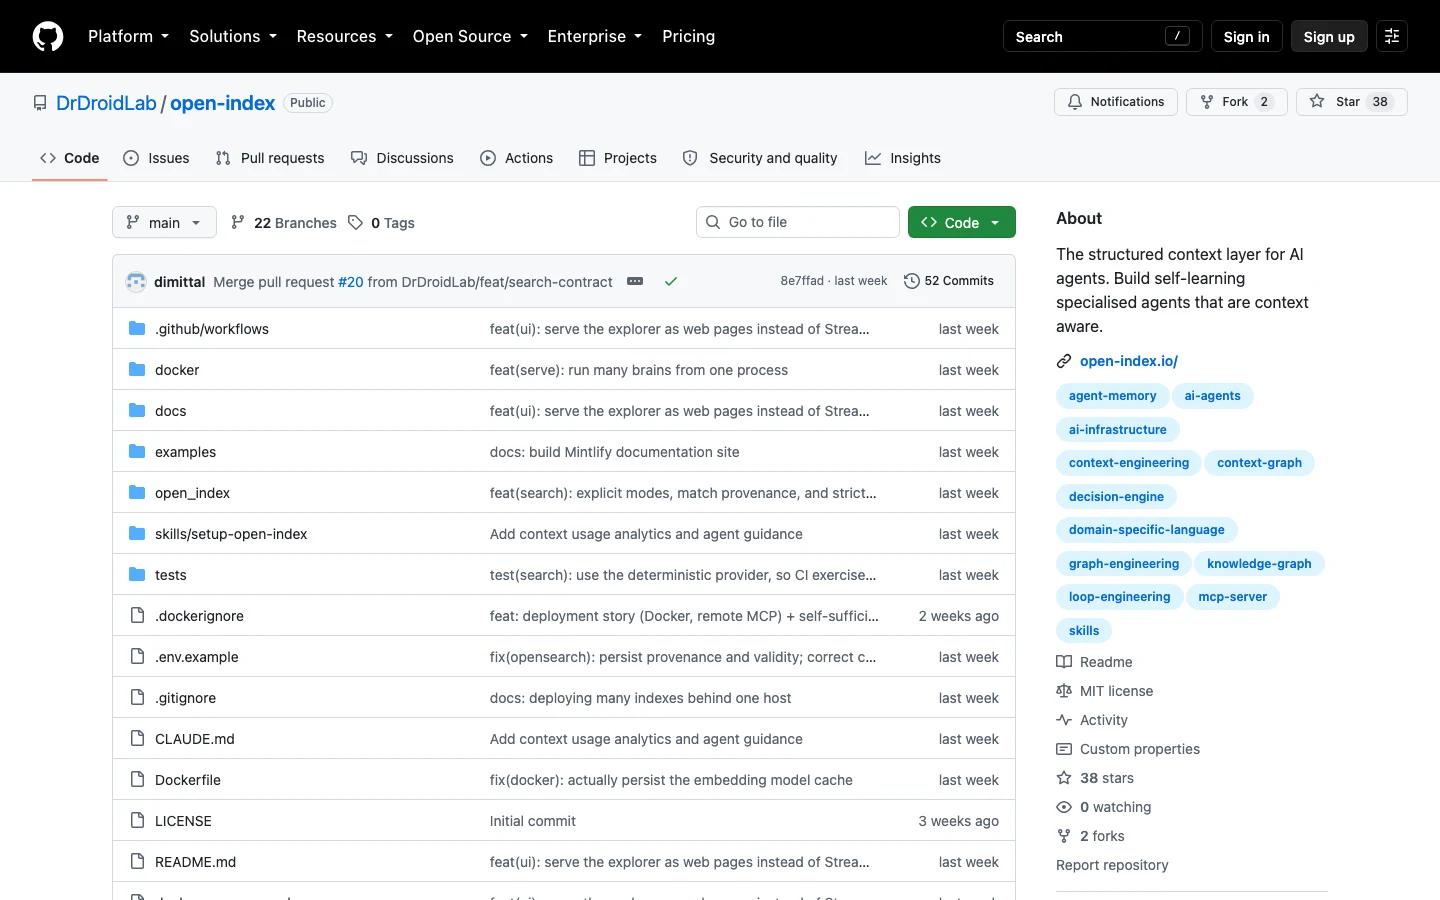Click the README.md file icon
The height and width of the screenshot is (900, 1440).
pyautogui.click(x=137, y=861)
